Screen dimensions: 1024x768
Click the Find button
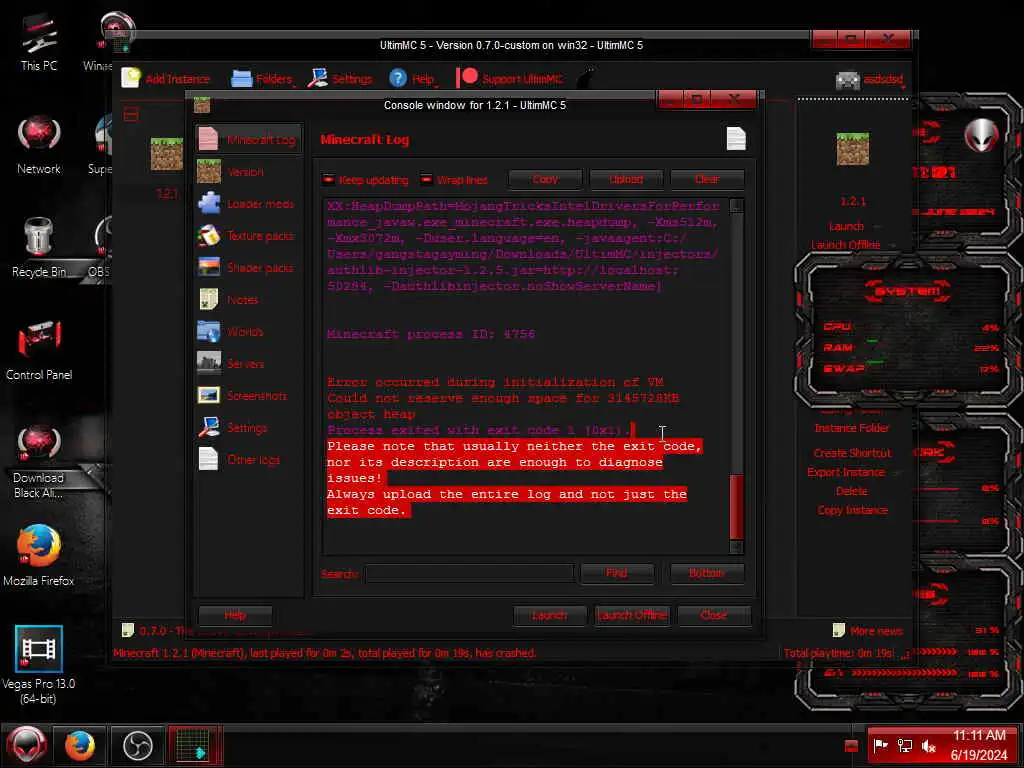(x=616, y=573)
